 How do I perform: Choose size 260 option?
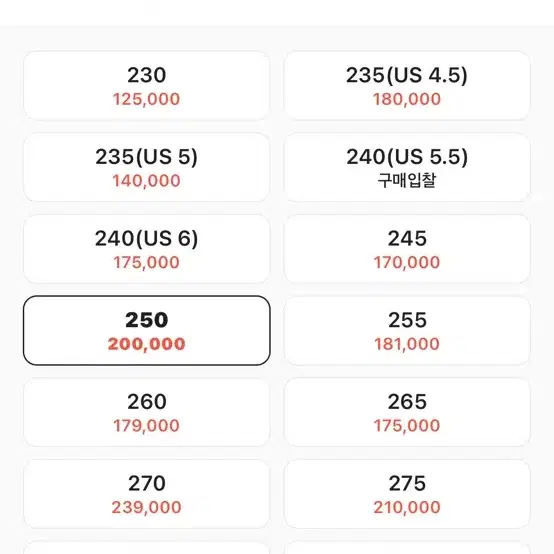click(147, 412)
